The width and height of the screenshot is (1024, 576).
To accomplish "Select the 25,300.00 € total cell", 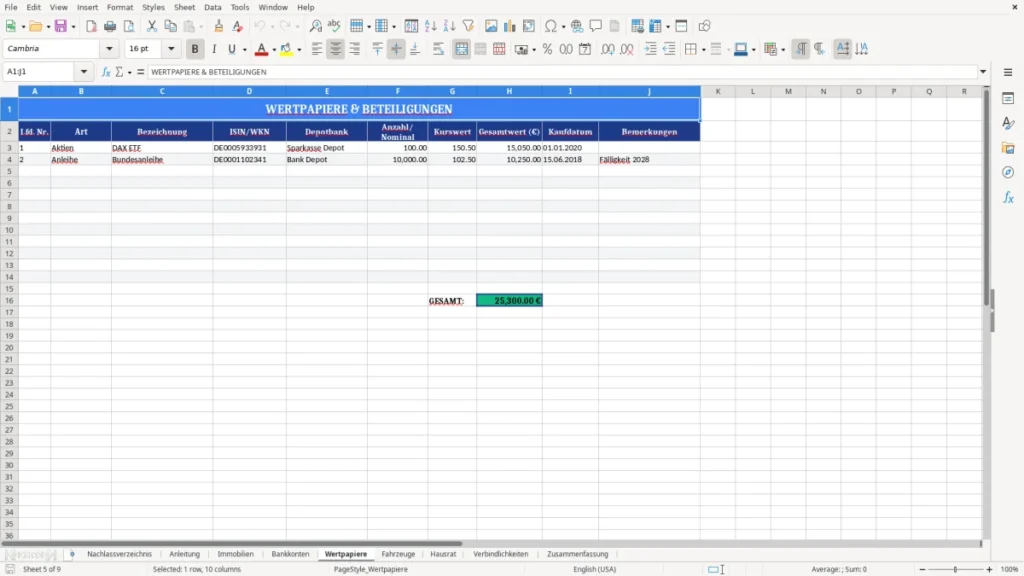I will coord(509,300).
